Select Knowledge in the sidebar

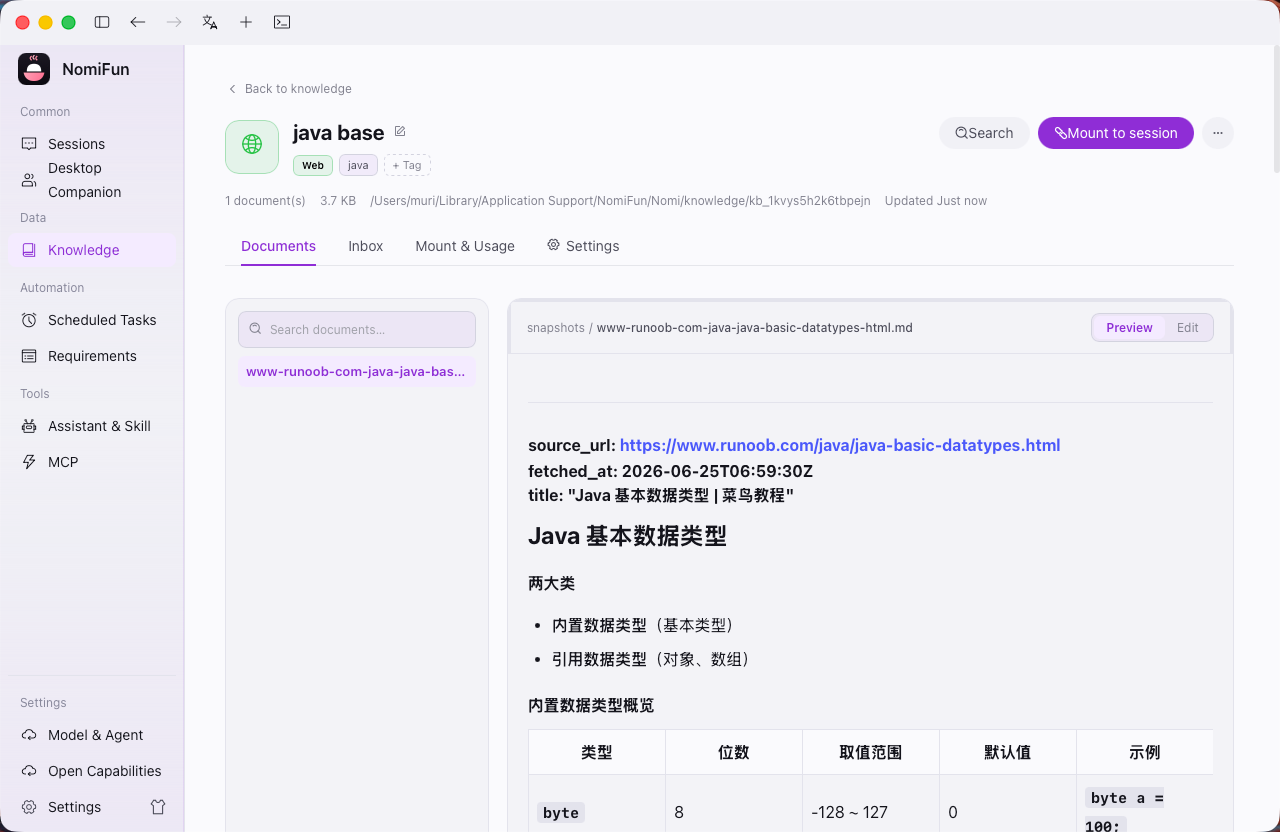(92, 250)
